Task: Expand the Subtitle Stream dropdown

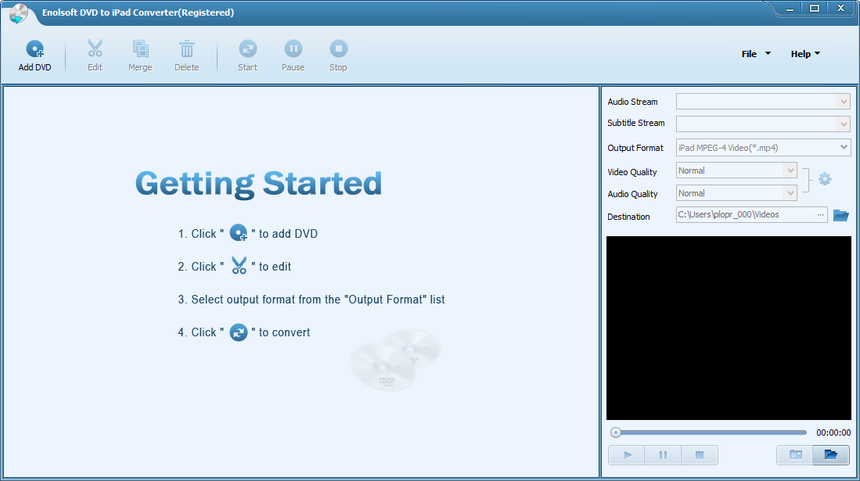Action: tap(843, 124)
